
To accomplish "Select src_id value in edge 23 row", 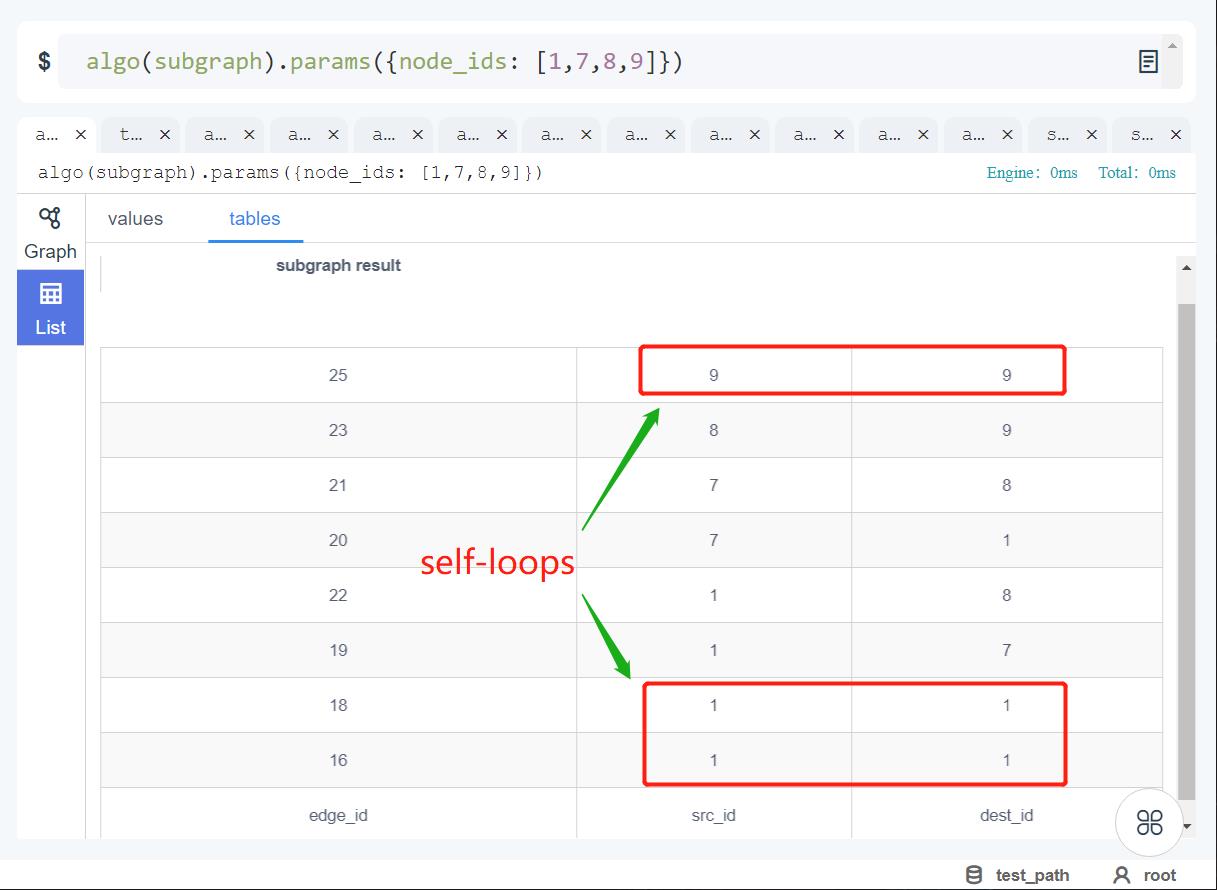I will 713,430.
